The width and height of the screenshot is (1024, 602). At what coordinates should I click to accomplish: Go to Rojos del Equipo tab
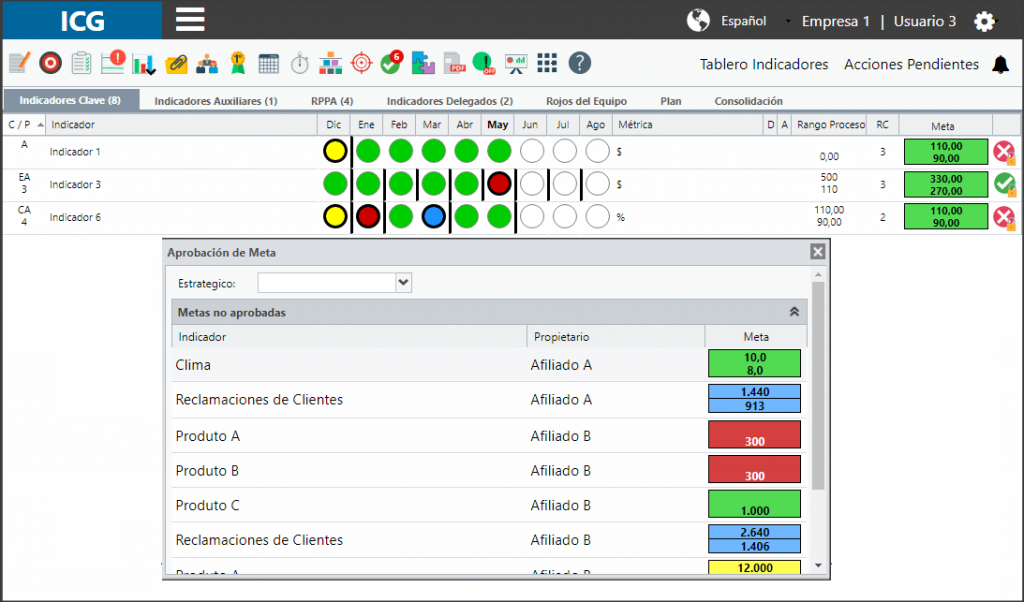586,101
